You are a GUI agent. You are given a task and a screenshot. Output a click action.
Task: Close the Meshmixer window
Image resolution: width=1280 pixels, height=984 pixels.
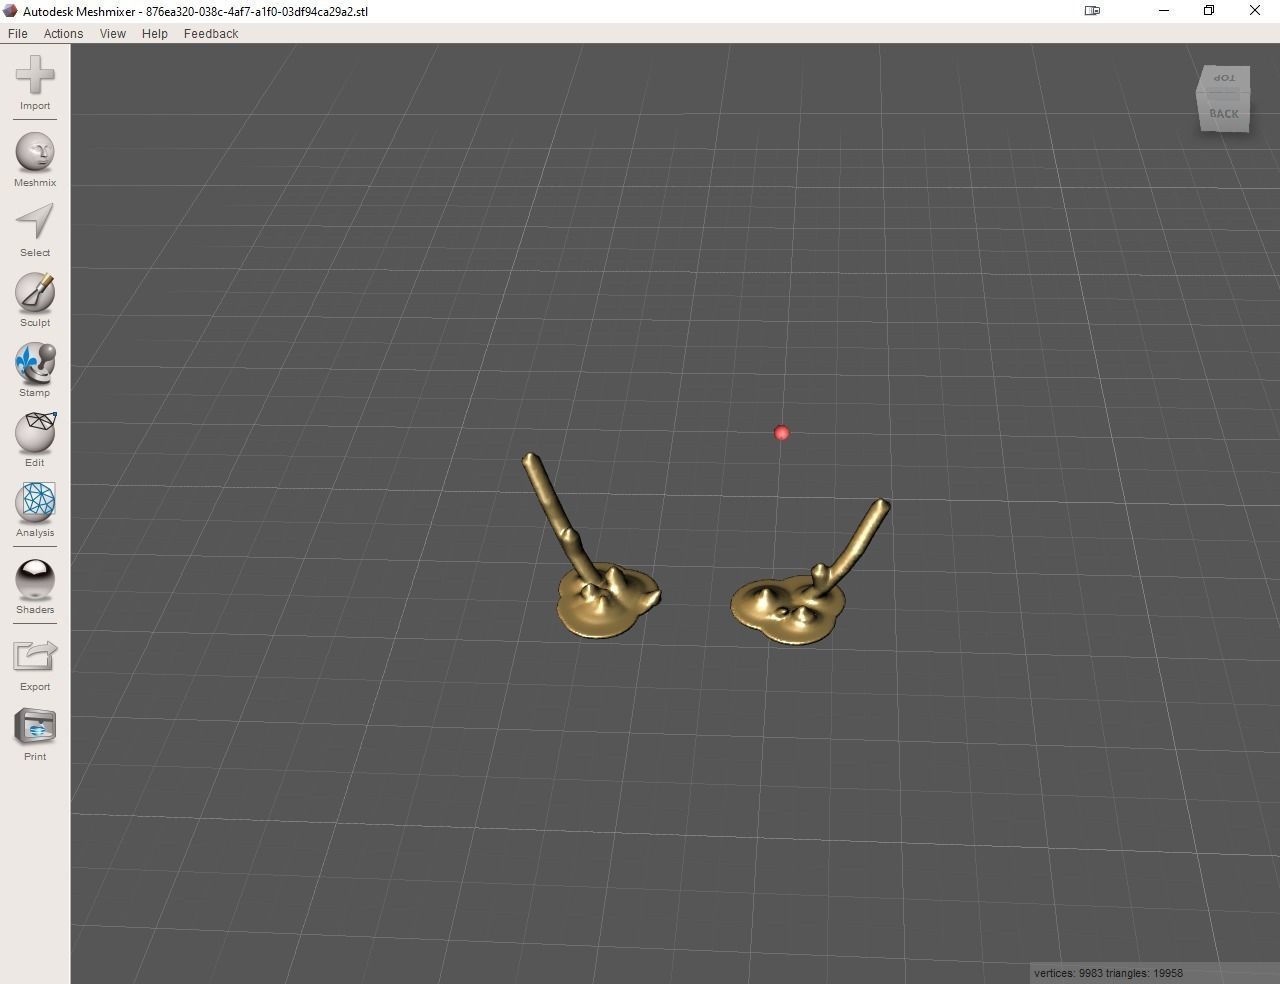pos(1255,11)
